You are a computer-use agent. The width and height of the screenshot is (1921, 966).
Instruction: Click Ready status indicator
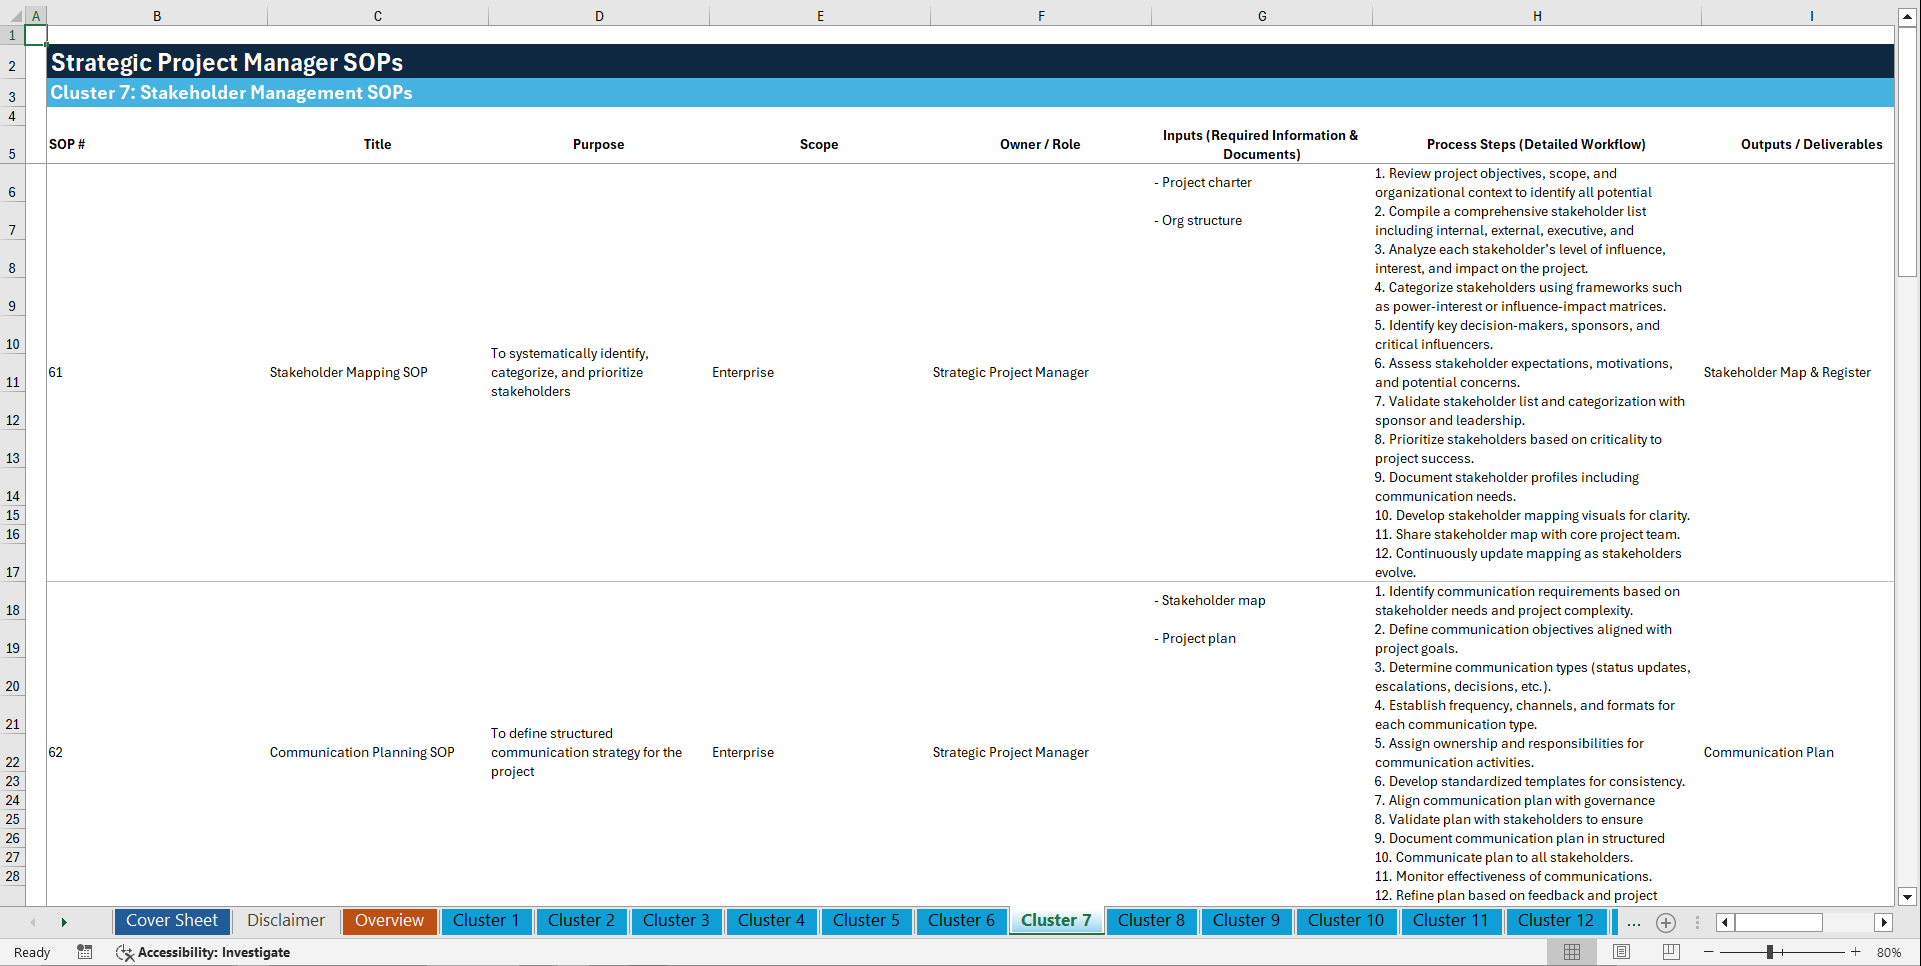pyautogui.click(x=32, y=952)
